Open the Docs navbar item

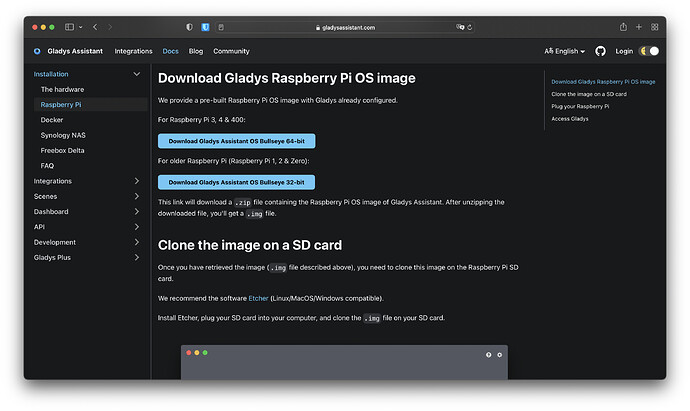pos(170,51)
